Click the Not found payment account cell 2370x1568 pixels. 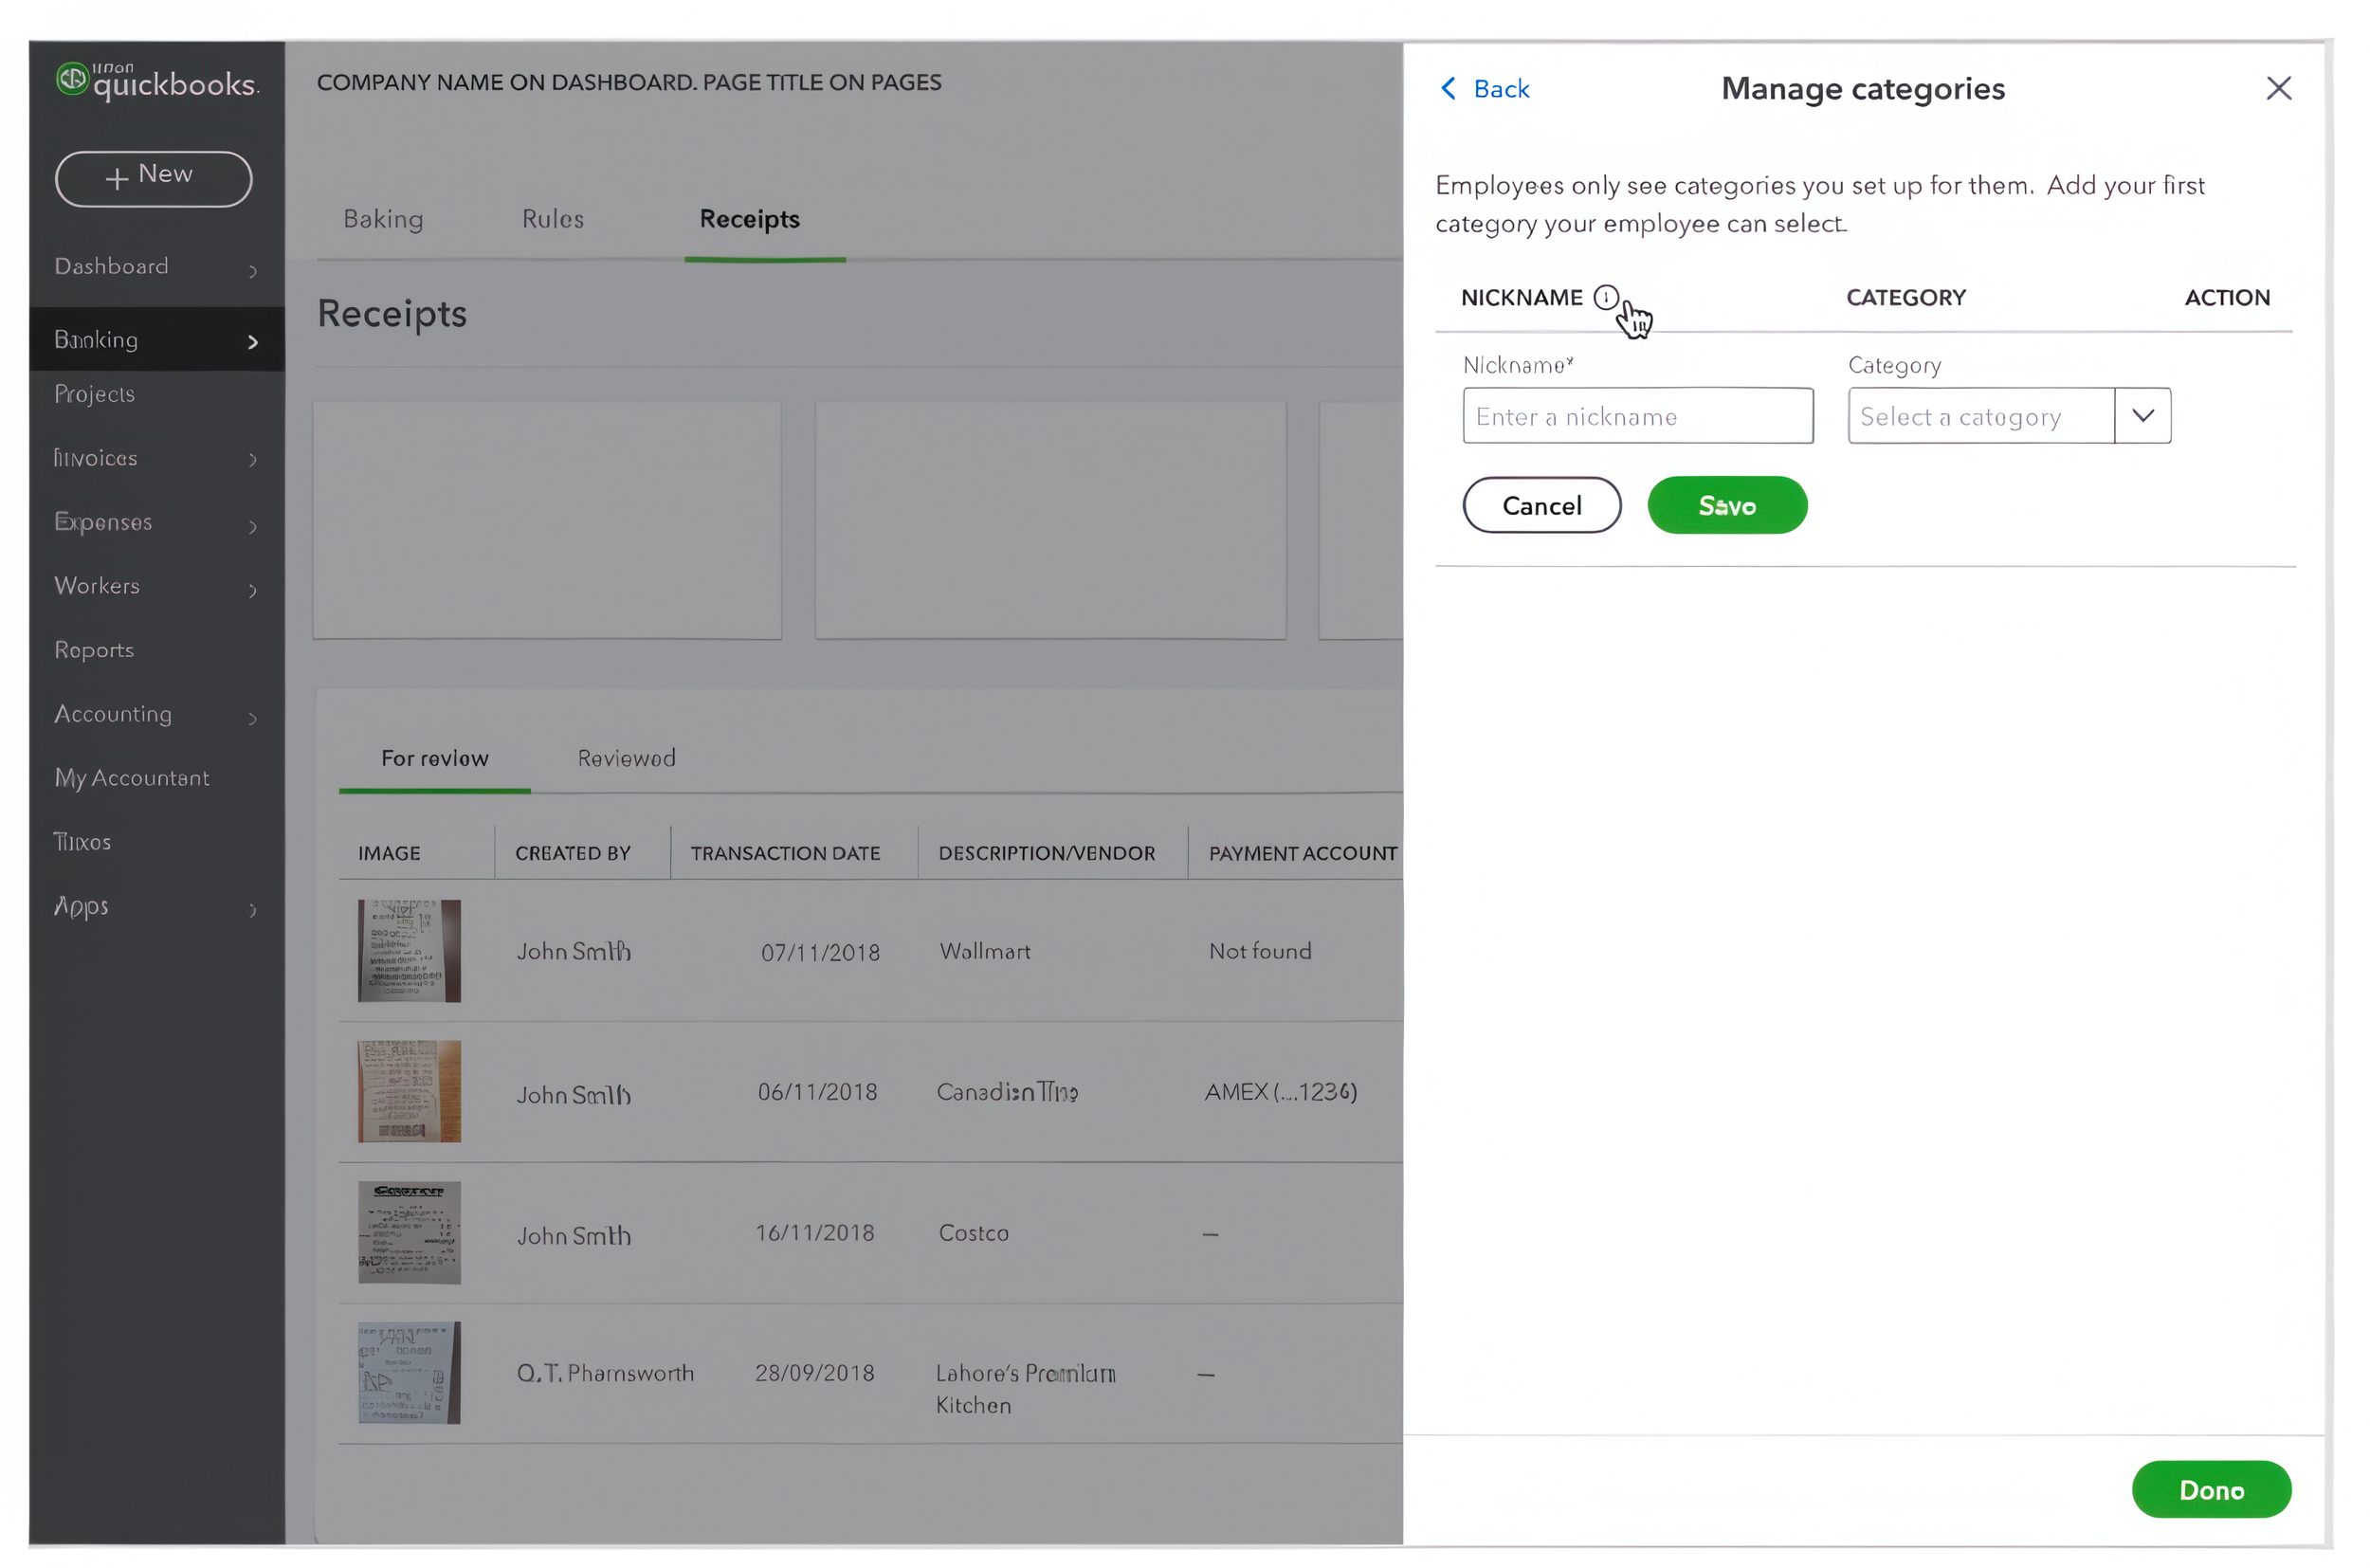pyautogui.click(x=1260, y=951)
